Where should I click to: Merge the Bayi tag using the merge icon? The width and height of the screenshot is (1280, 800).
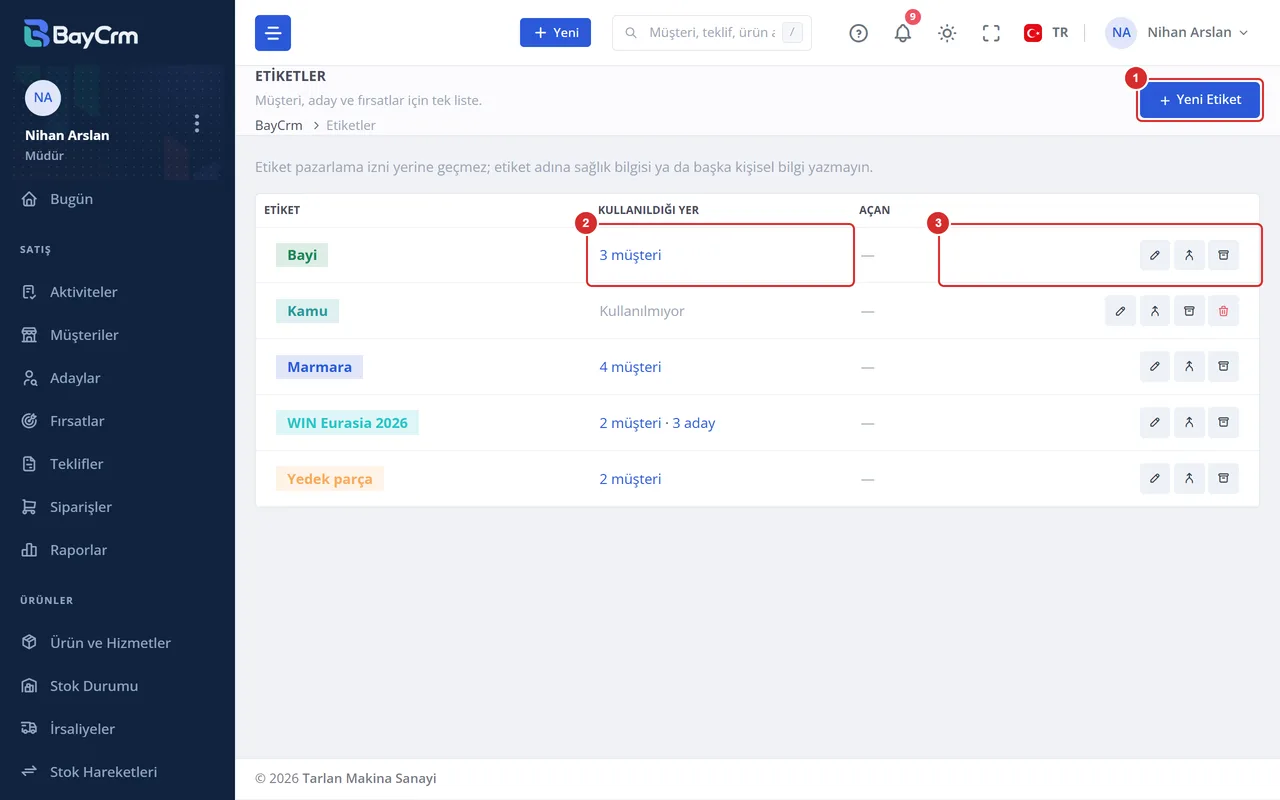[1189, 255]
